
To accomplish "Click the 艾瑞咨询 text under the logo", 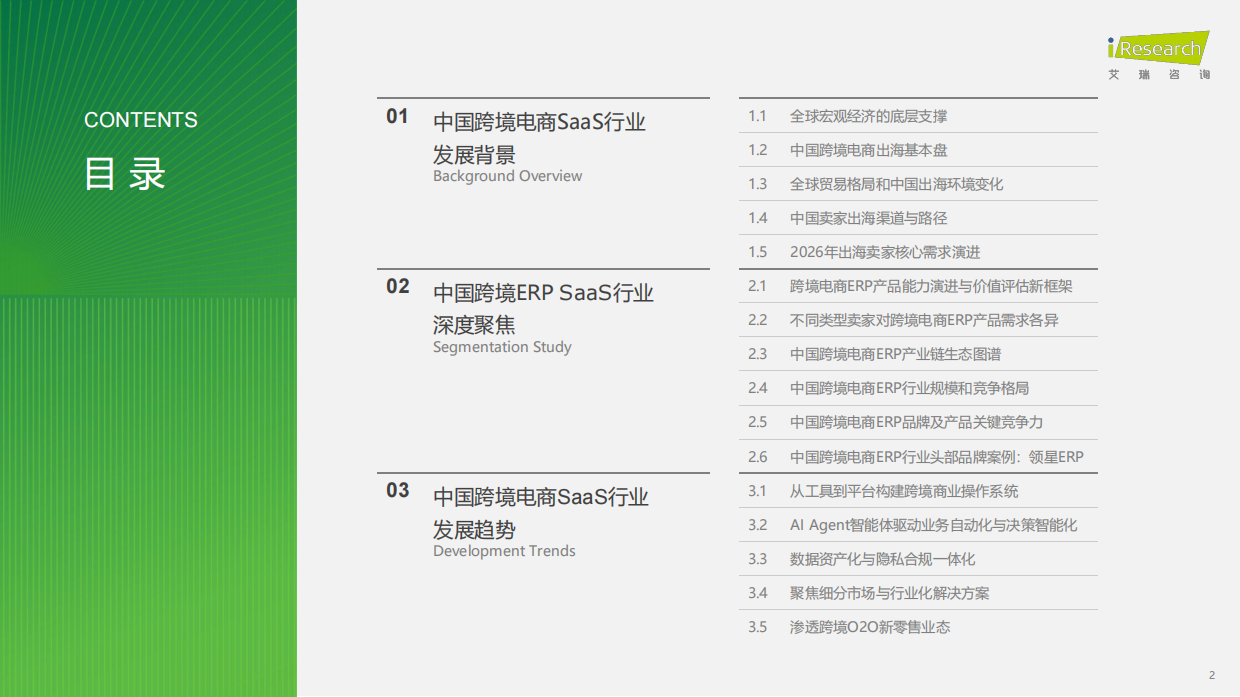I will point(1159,75).
